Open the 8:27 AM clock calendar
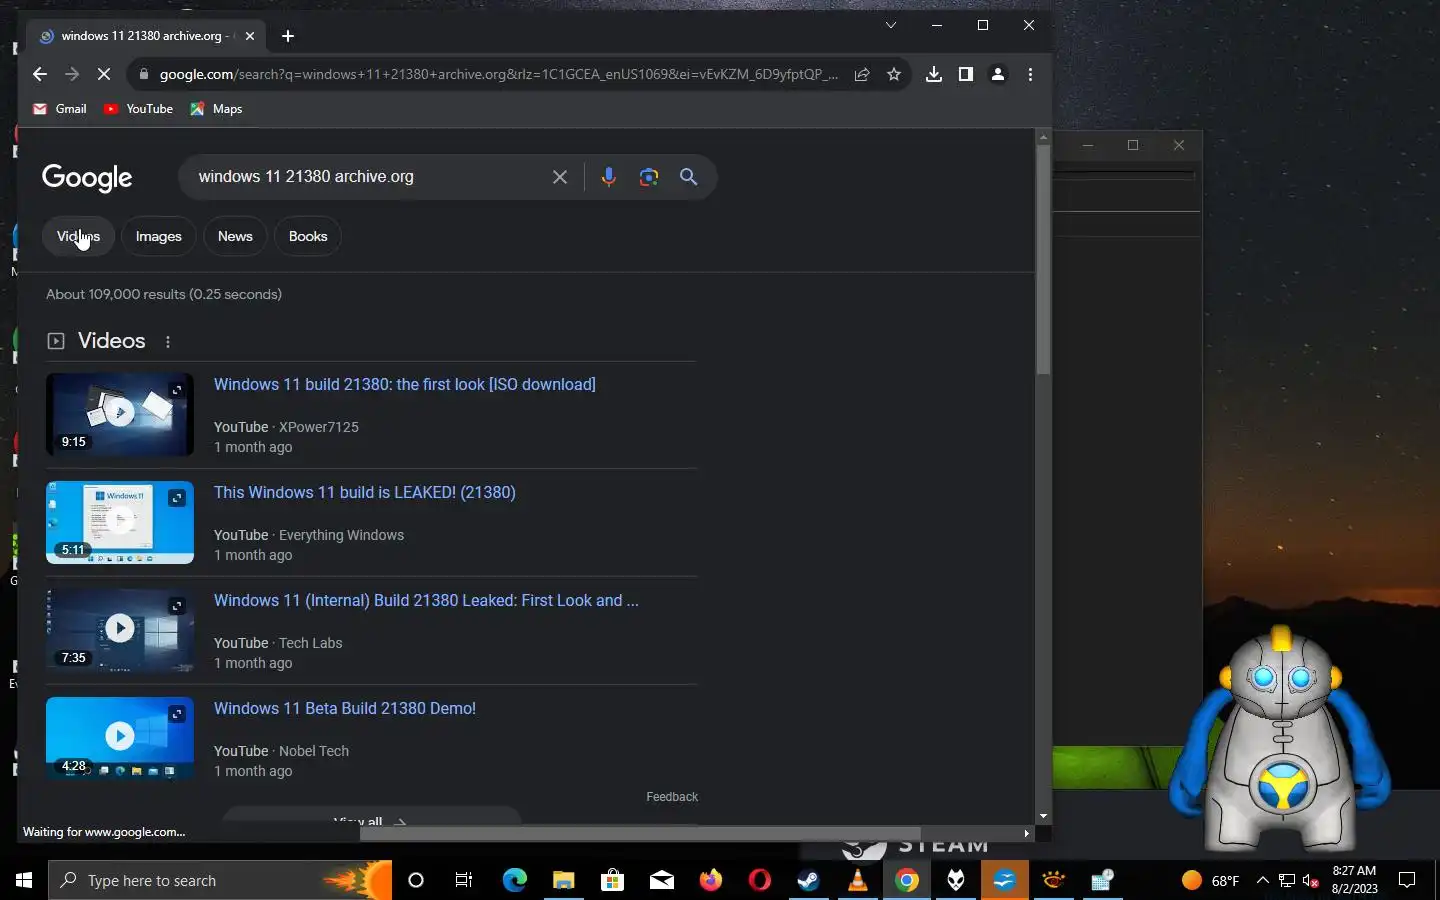 tap(1354, 880)
